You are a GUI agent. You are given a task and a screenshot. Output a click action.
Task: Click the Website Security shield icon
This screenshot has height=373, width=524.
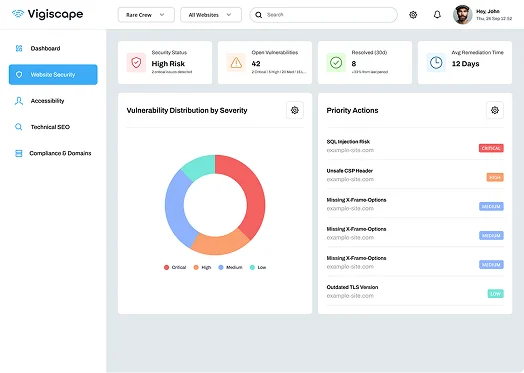(x=19, y=75)
